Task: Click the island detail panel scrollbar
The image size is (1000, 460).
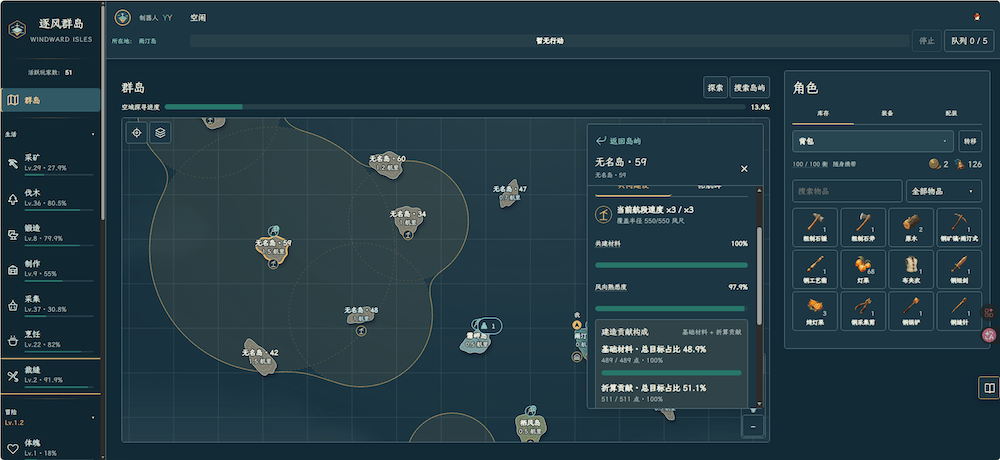Action: (x=759, y=276)
